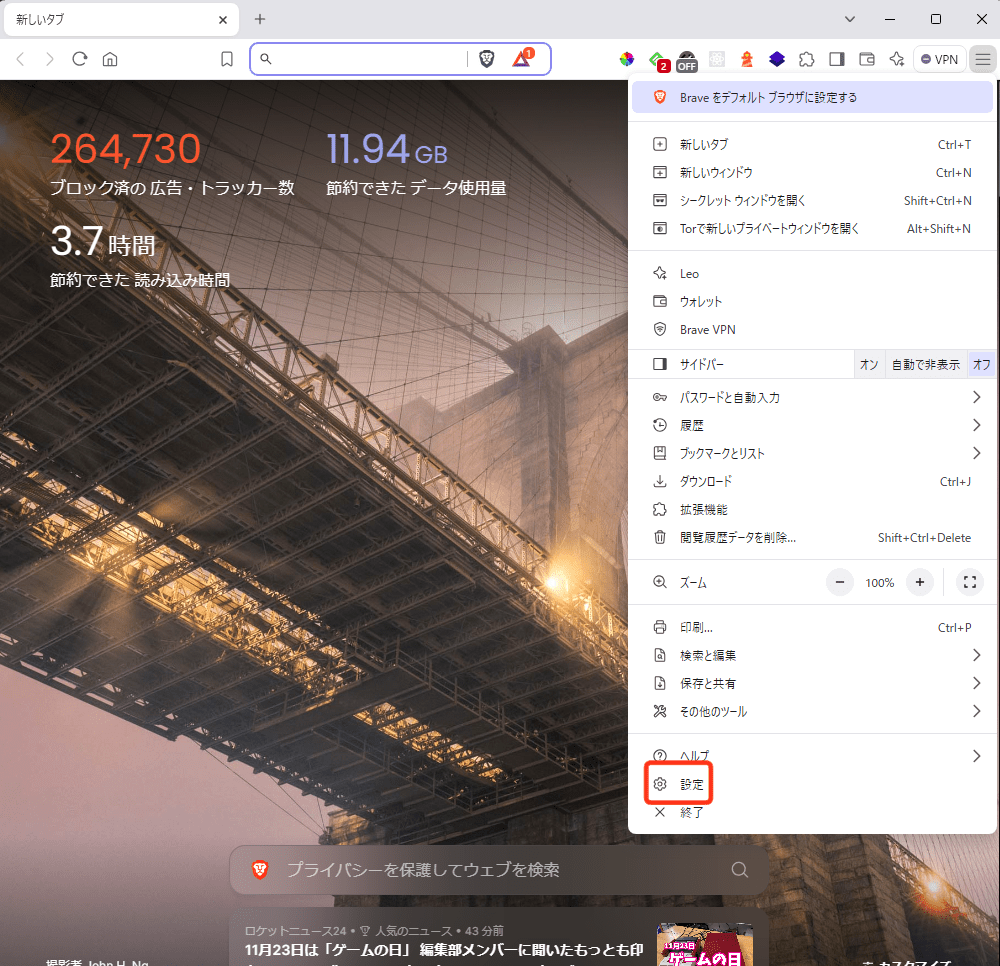Viewport: 1000px width, 966px height.
Task: Expand the その他のツール submenu
Action: coord(976,712)
